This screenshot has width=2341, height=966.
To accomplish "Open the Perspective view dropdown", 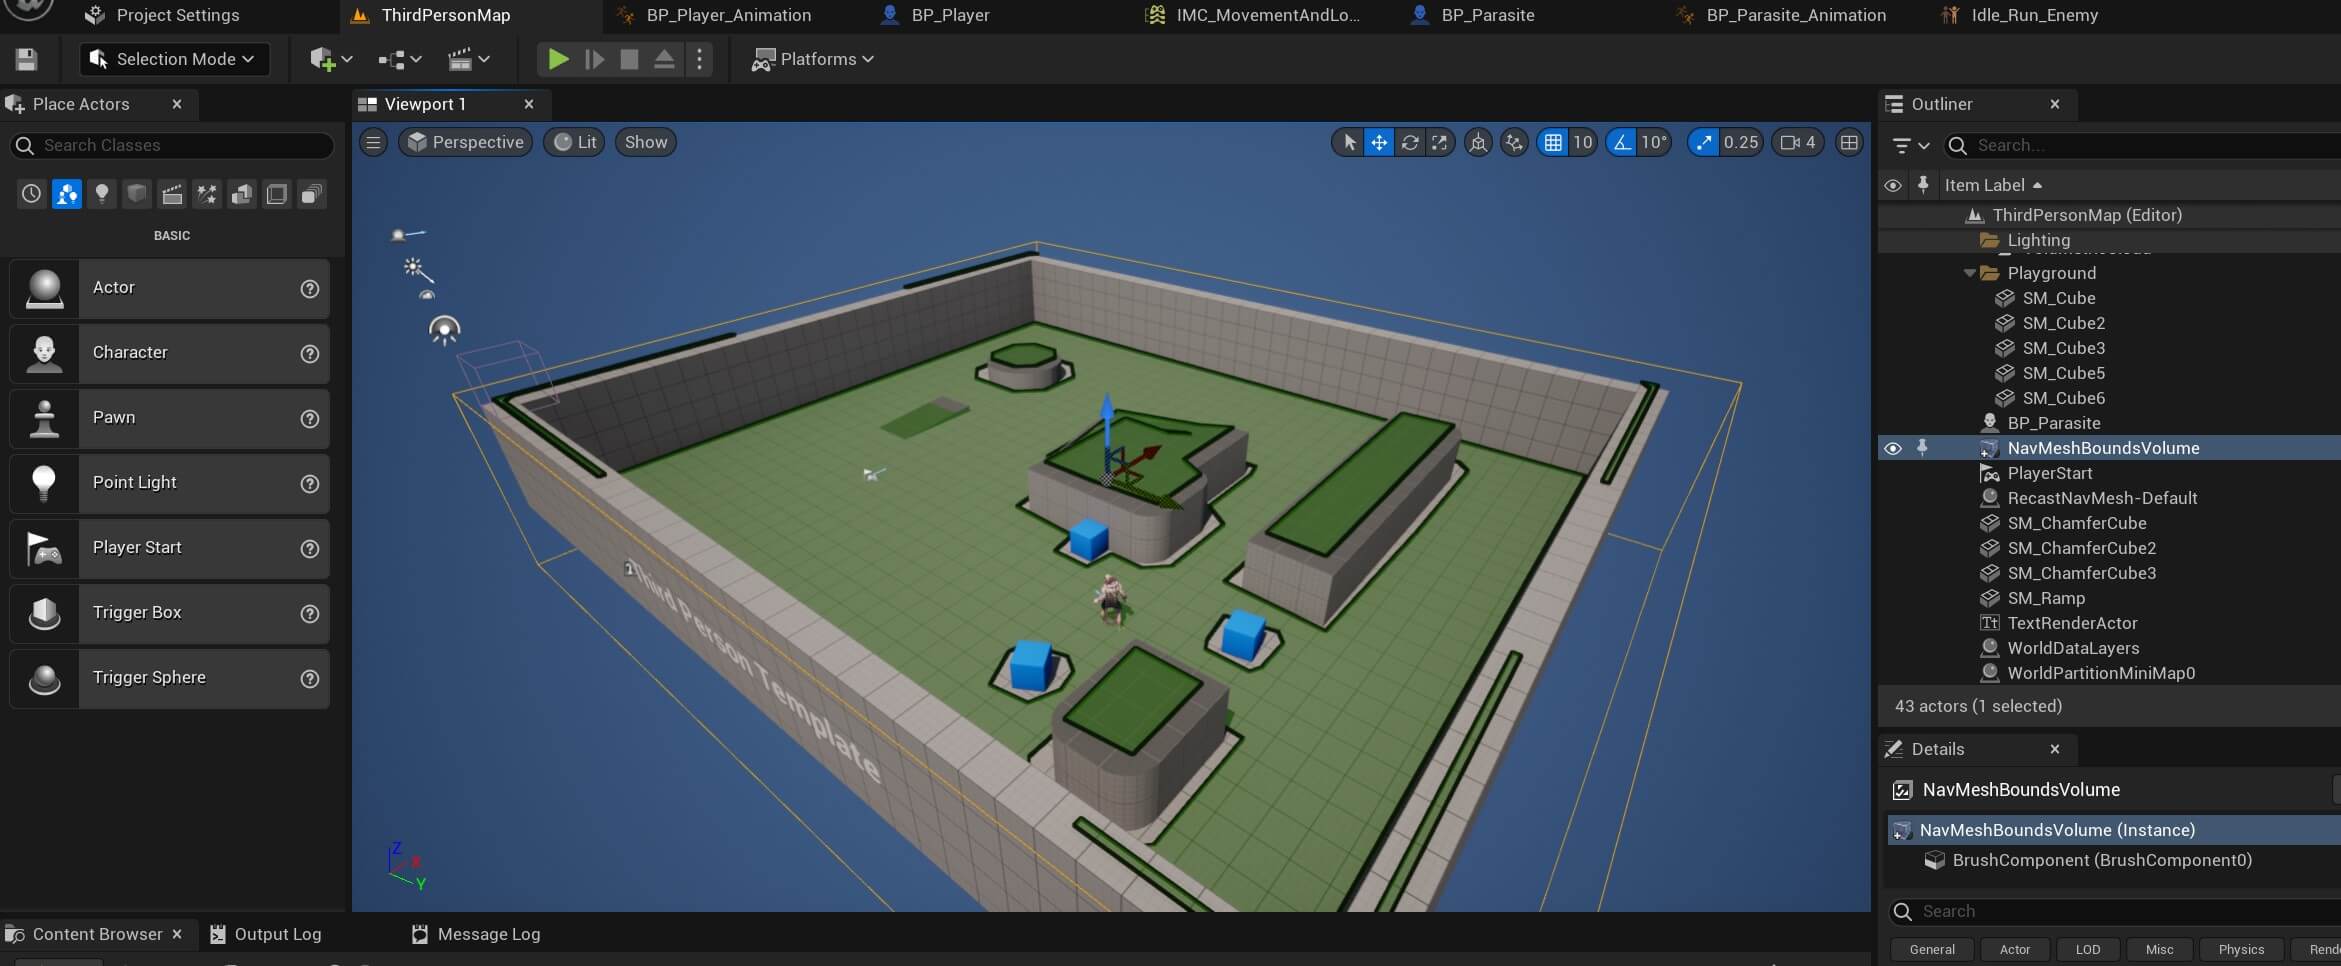I will (x=466, y=142).
